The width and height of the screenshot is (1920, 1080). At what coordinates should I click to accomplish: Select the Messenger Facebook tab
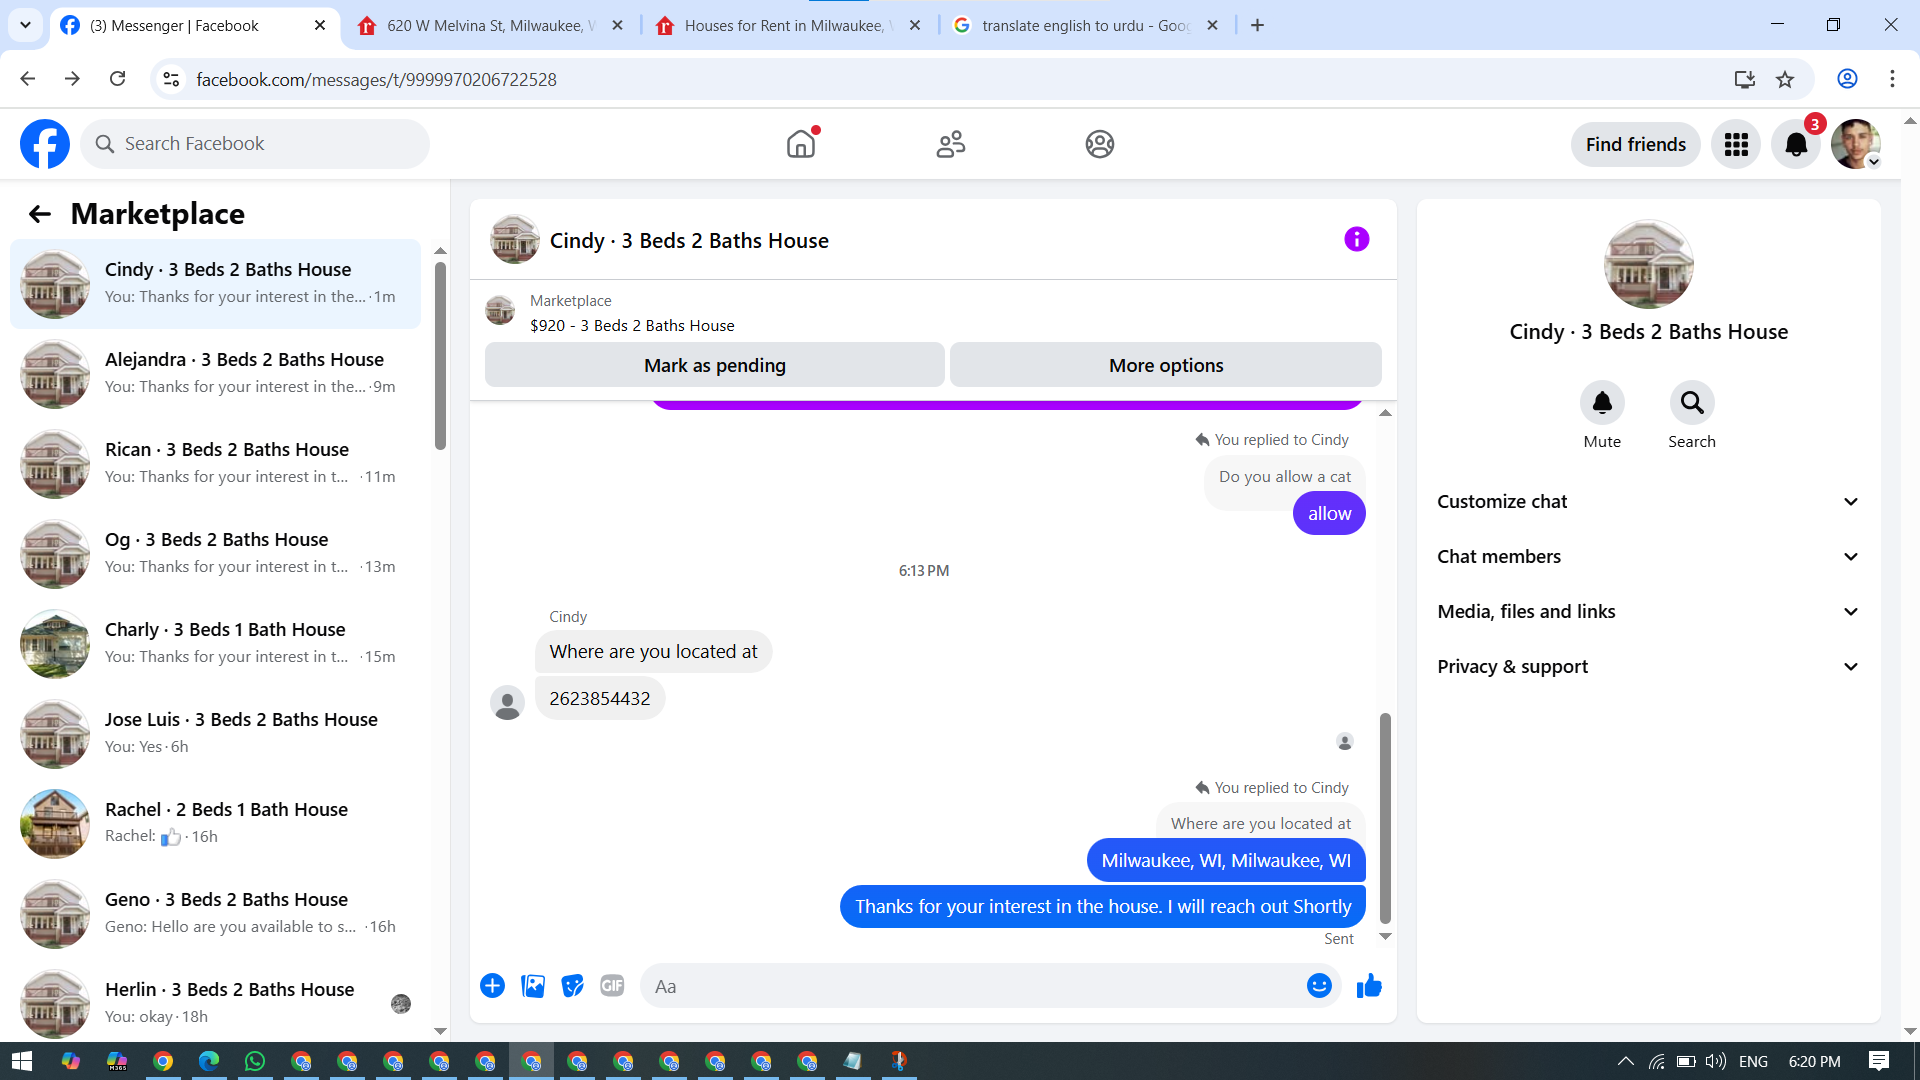coord(193,26)
